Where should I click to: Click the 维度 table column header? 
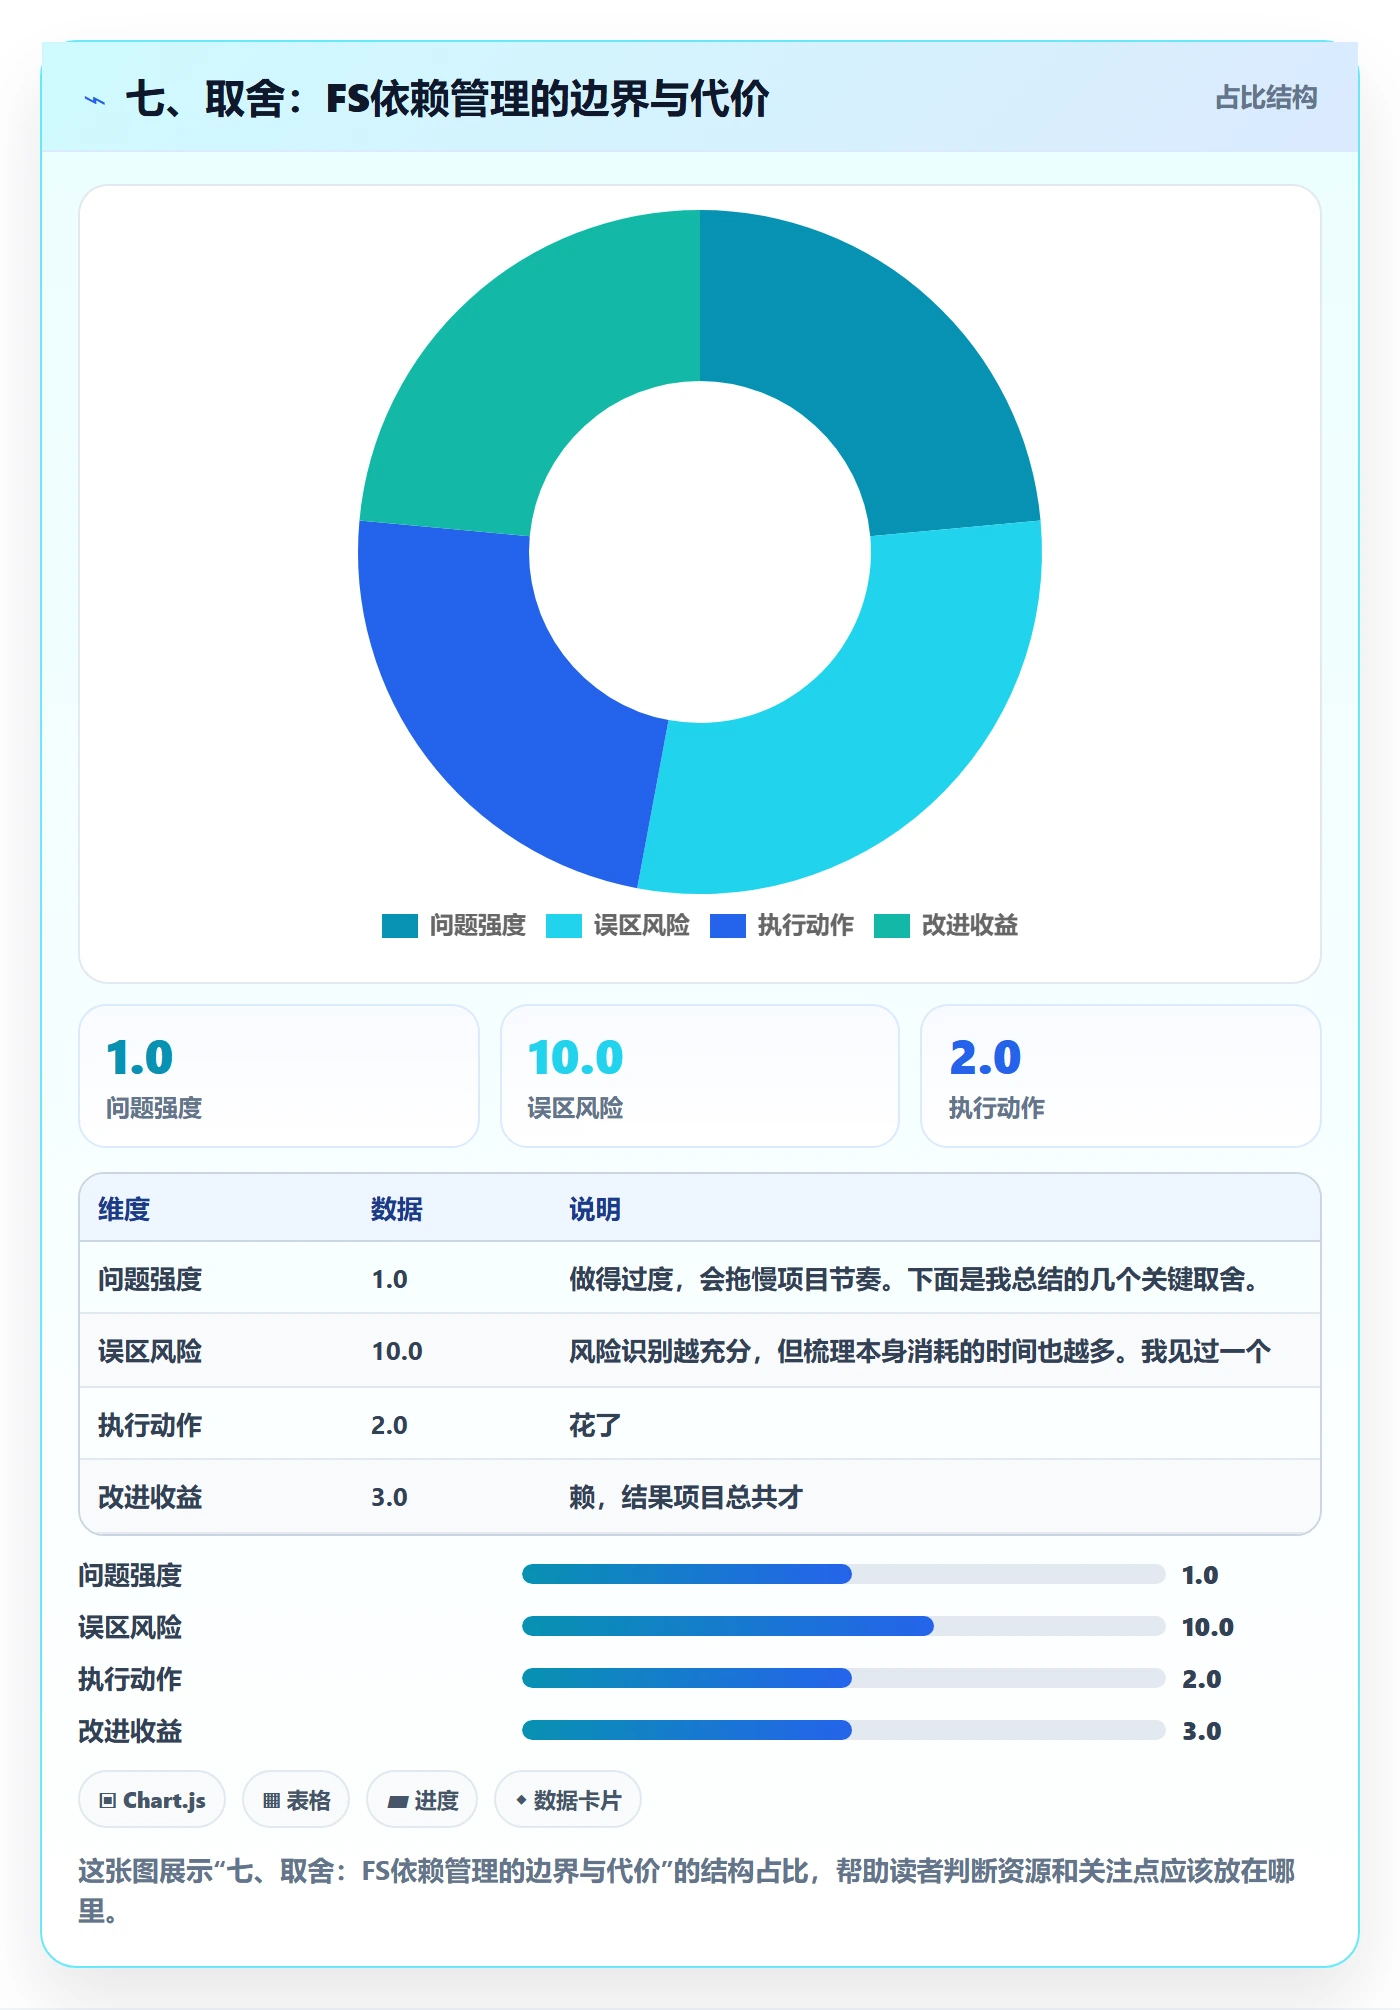pyautogui.click(x=124, y=1209)
